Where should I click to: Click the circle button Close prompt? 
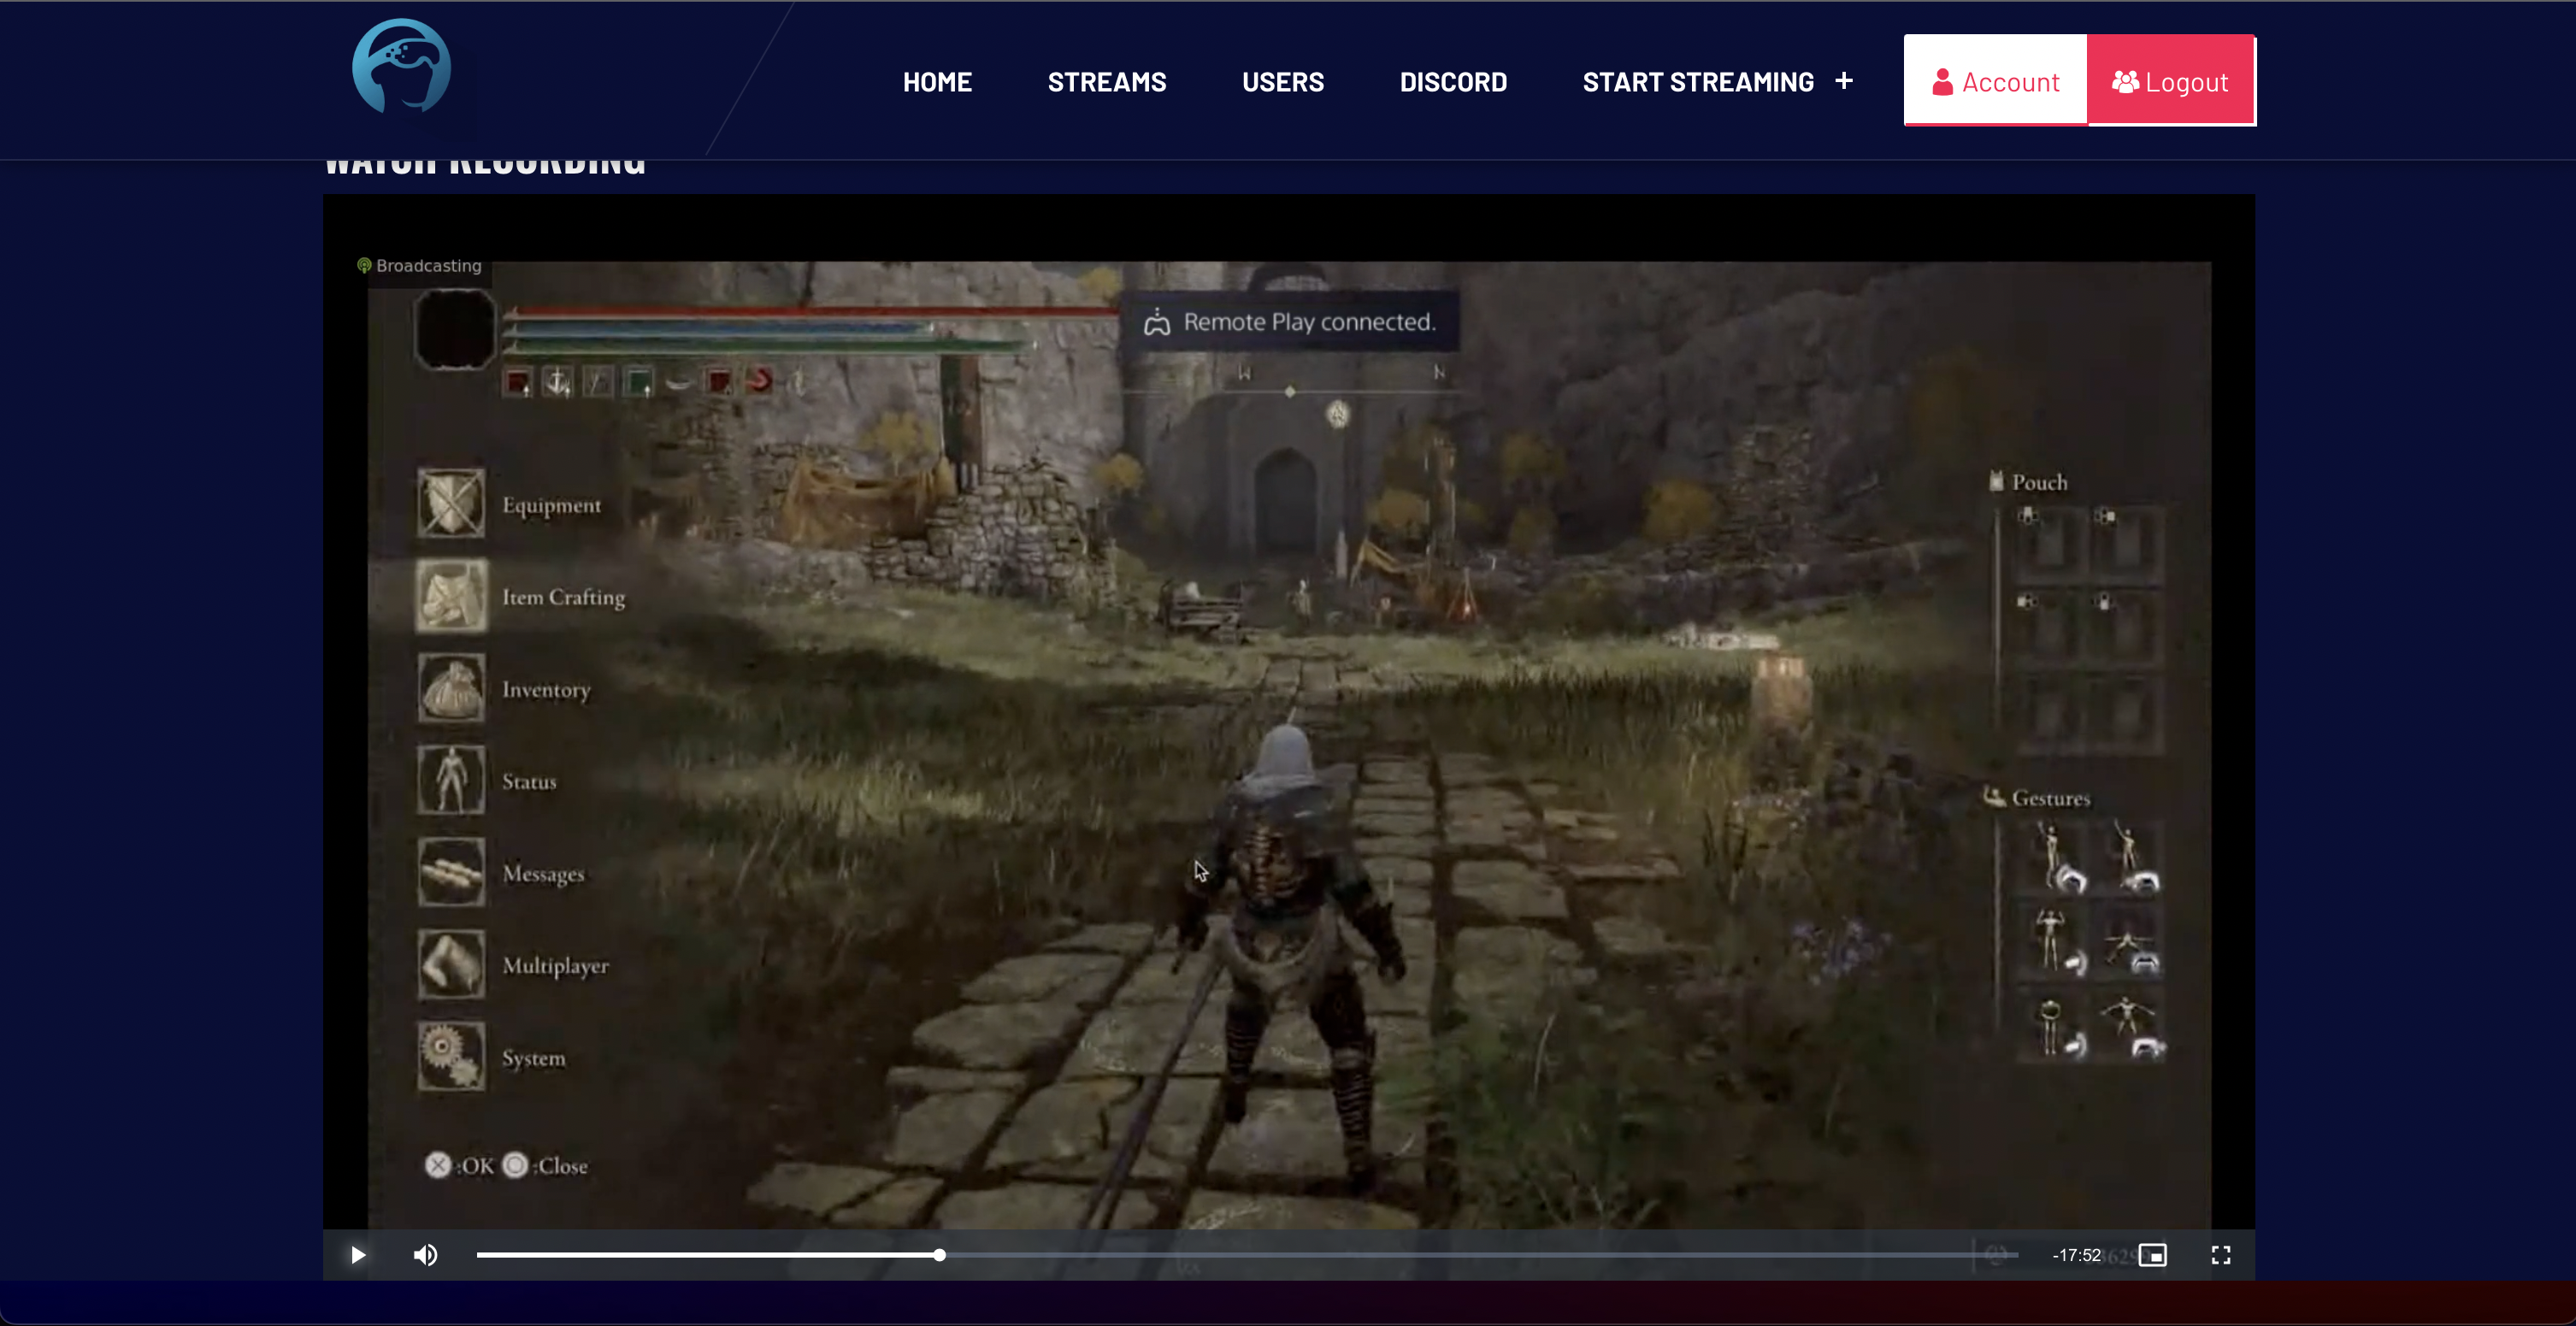click(545, 1165)
